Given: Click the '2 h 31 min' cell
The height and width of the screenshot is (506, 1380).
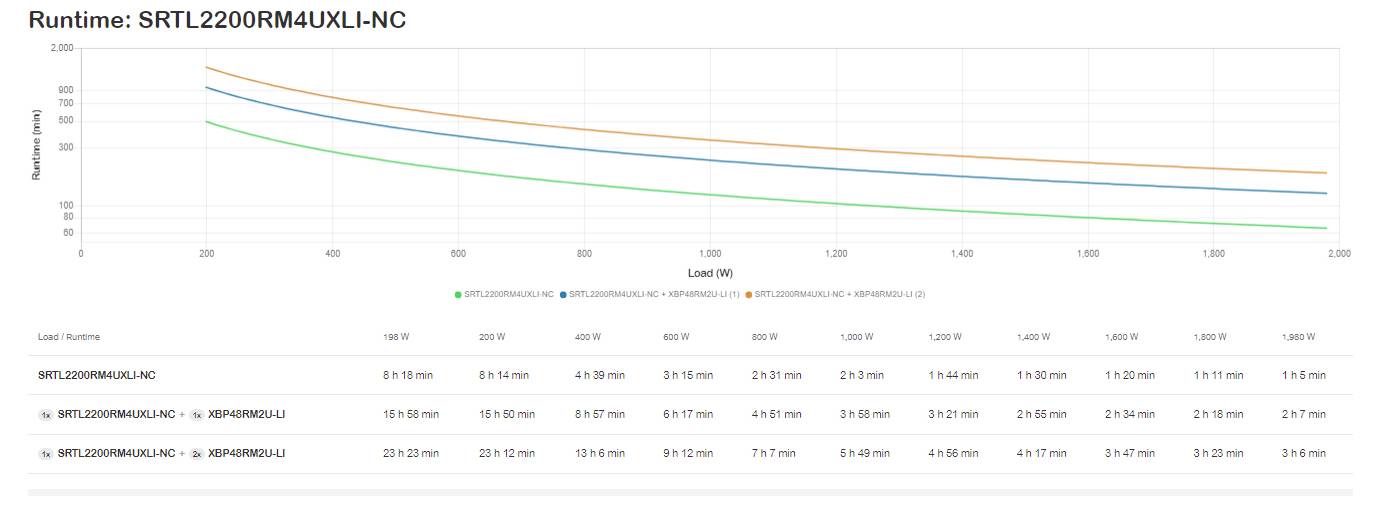Looking at the screenshot, I should 777,375.
